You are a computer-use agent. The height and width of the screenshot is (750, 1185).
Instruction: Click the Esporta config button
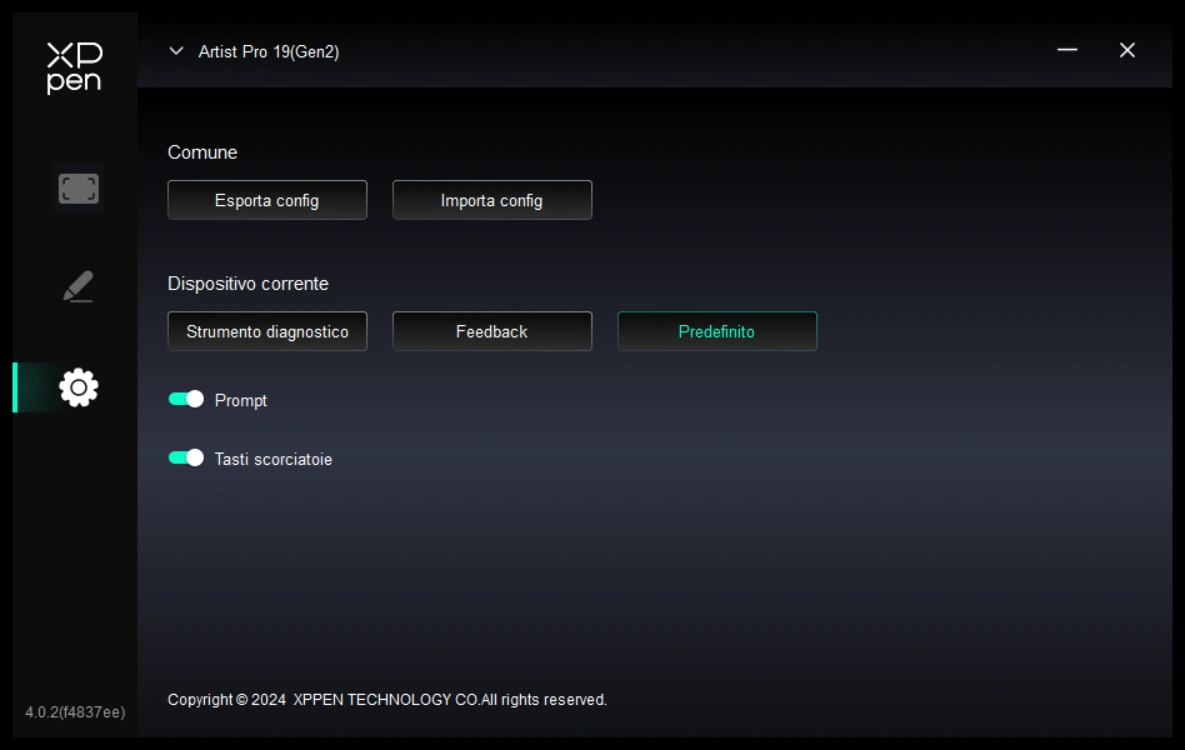tap(267, 200)
